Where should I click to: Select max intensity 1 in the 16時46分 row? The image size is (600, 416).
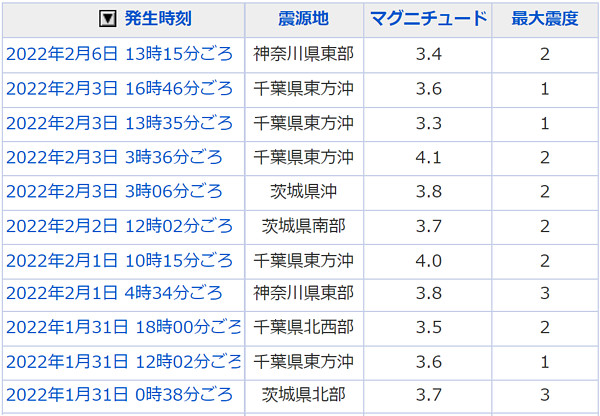[545, 89]
